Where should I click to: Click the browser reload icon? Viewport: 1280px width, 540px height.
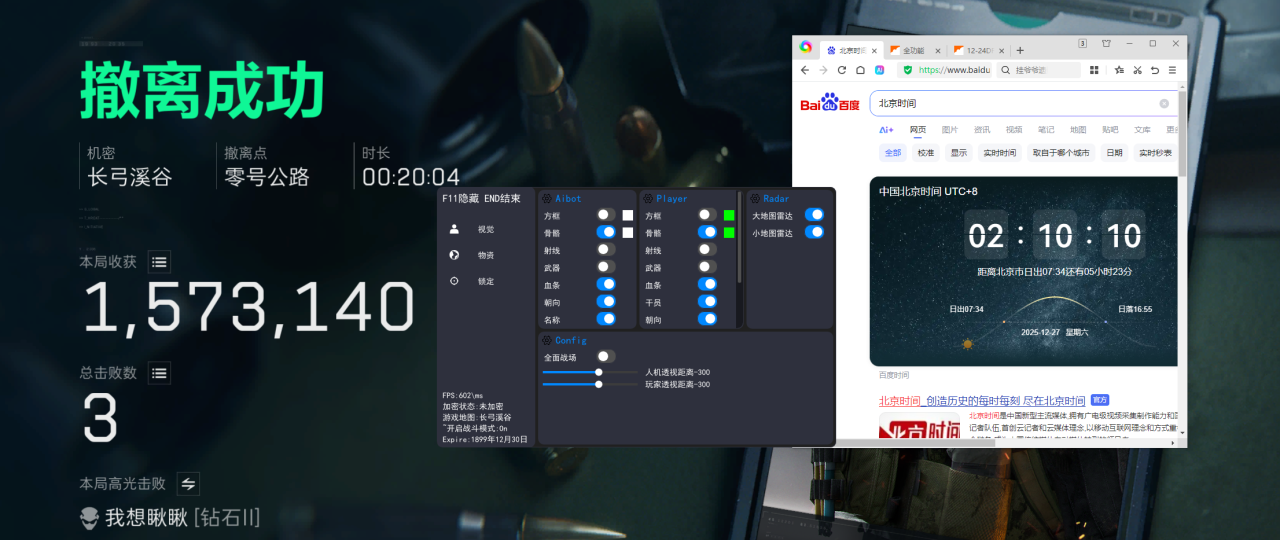842,70
